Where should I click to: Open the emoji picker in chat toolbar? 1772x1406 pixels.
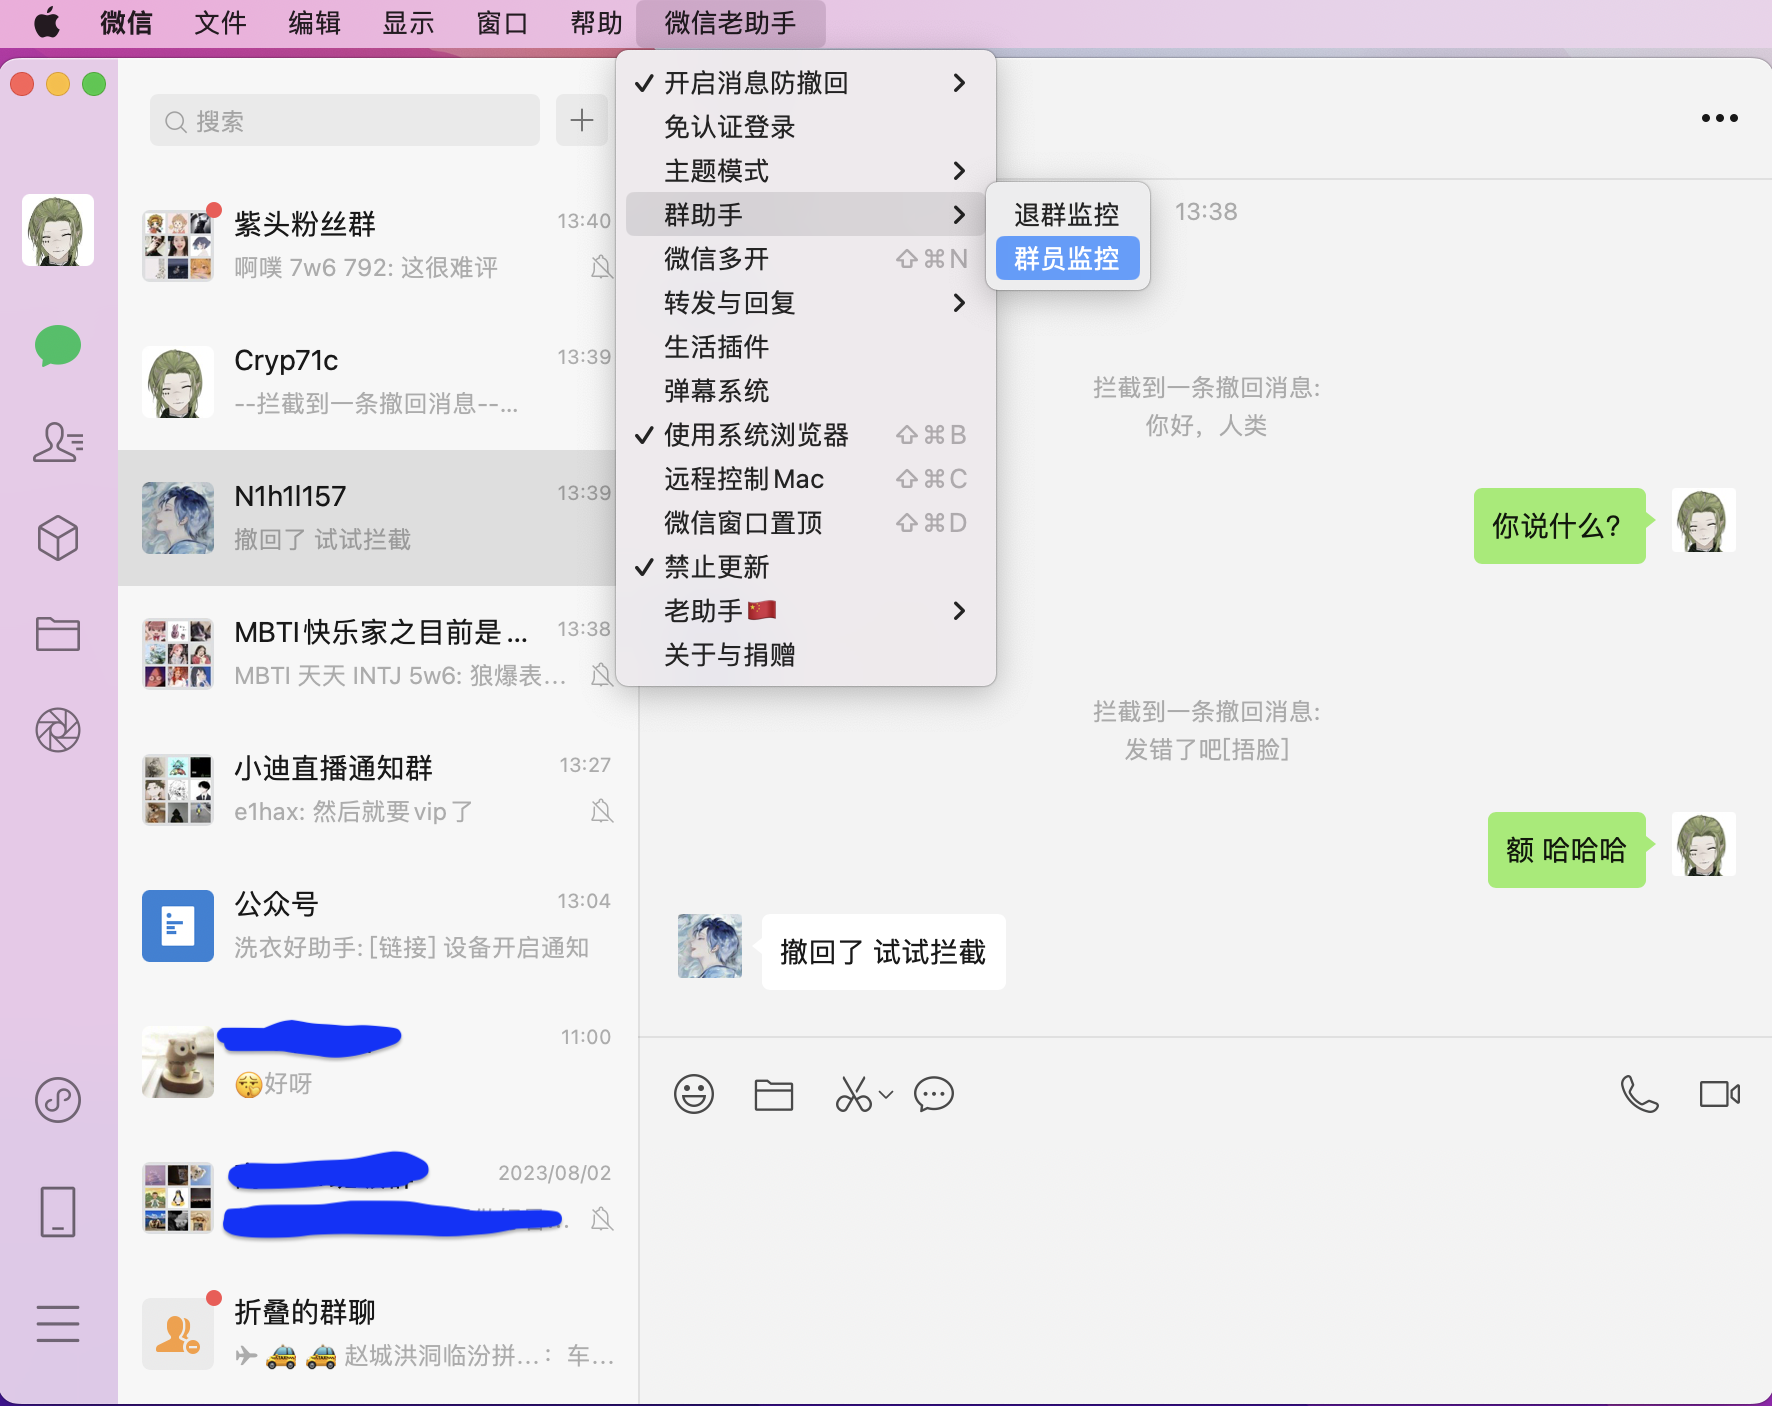point(693,1094)
